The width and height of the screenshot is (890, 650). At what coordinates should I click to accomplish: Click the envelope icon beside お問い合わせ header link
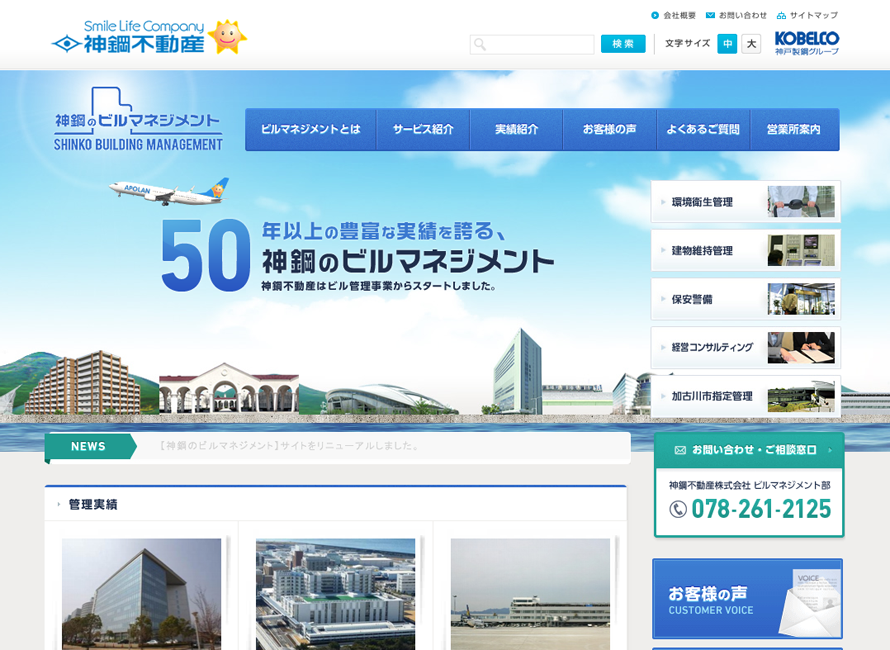click(x=710, y=15)
